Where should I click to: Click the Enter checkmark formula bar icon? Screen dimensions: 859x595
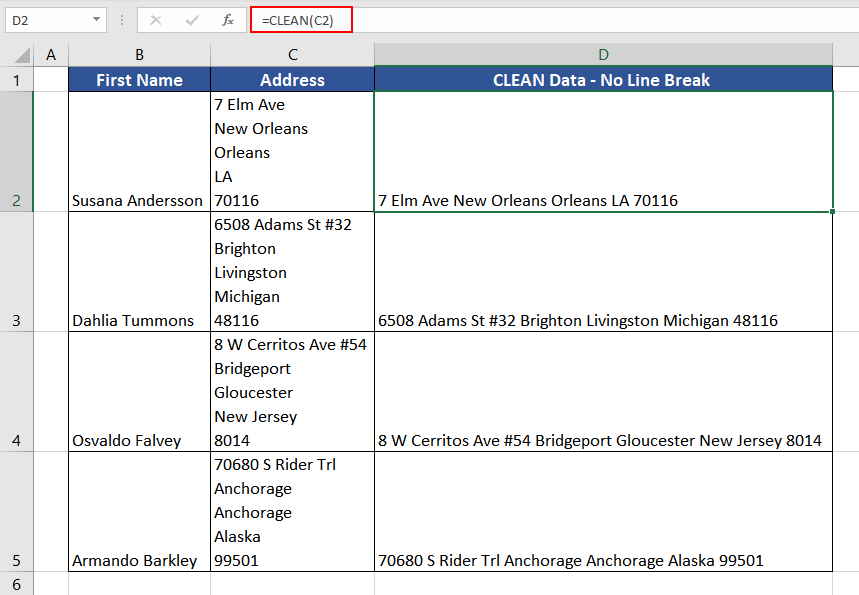tap(191, 20)
